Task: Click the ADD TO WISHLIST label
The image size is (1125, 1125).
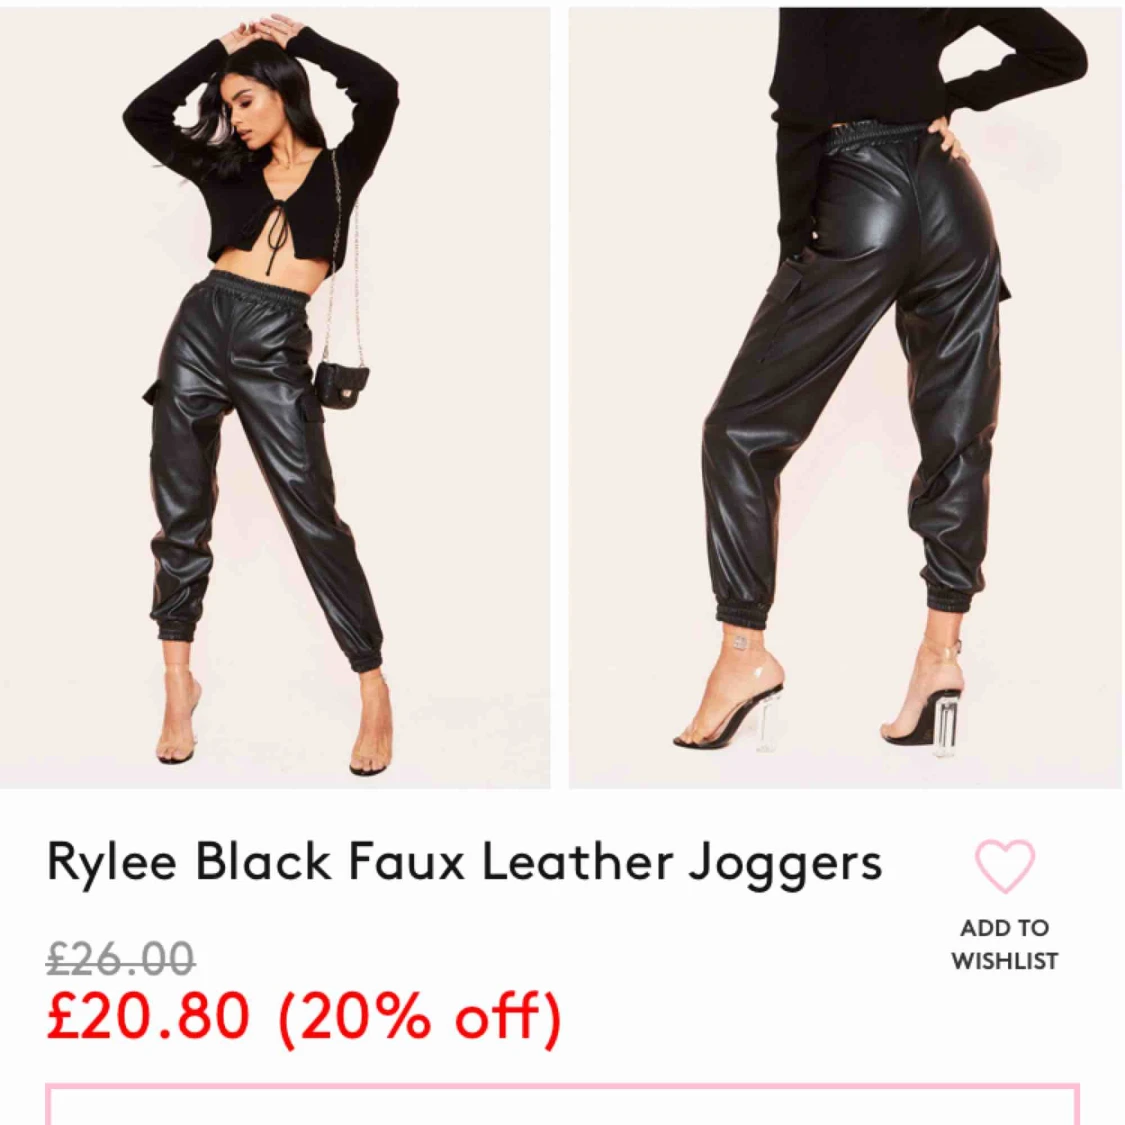Action: (1004, 943)
